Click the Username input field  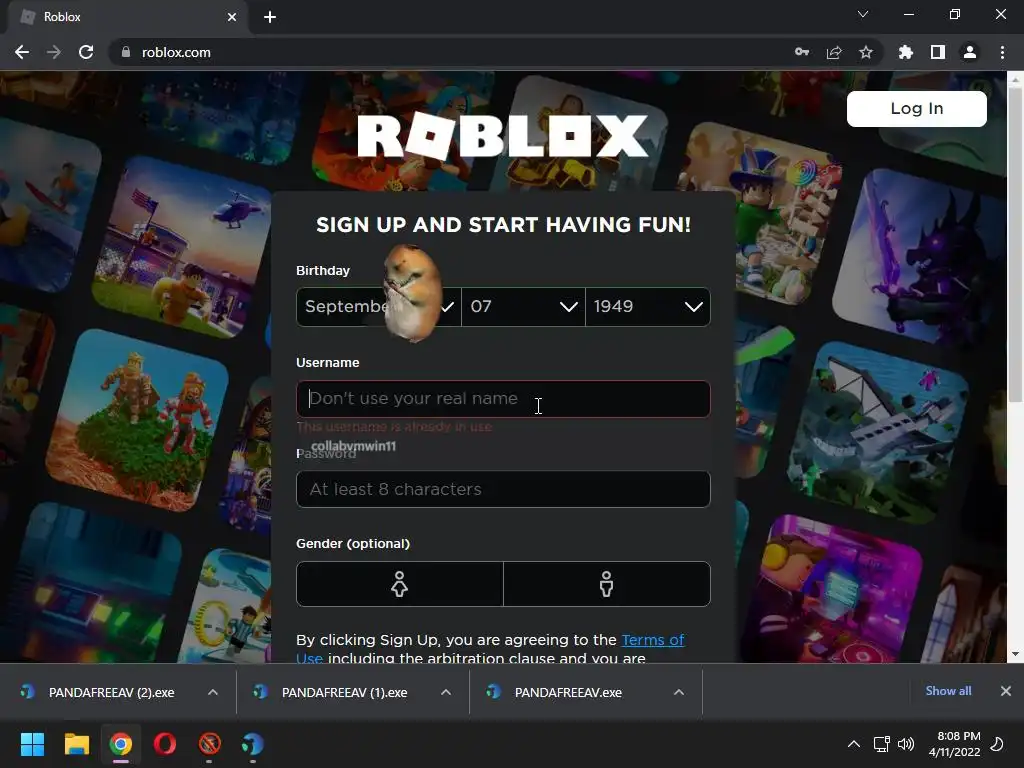pyautogui.click(x=503, y=399)
